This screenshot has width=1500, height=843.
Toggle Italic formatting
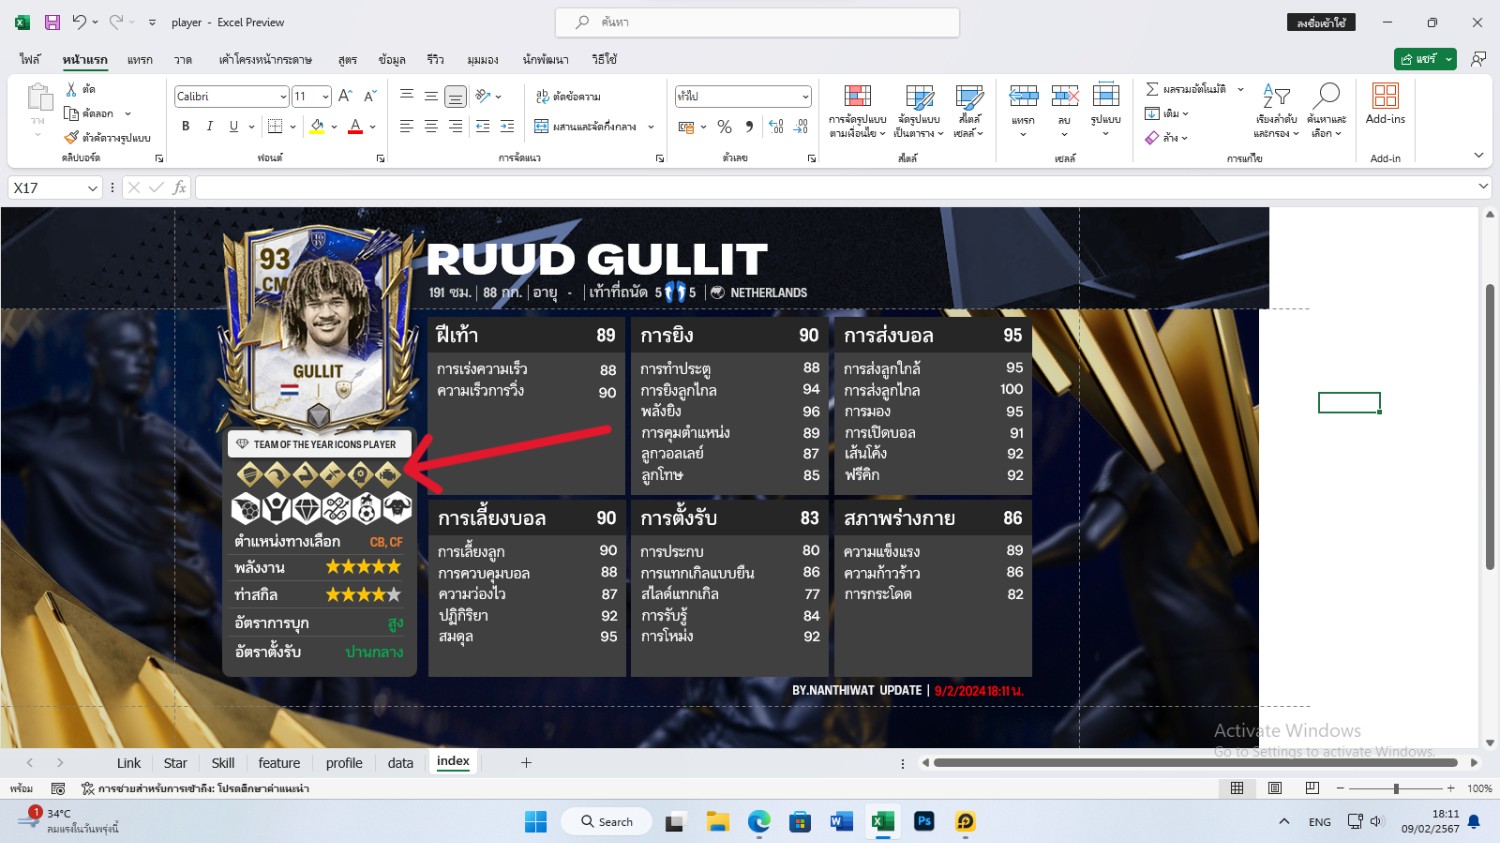tap(209, 126)
